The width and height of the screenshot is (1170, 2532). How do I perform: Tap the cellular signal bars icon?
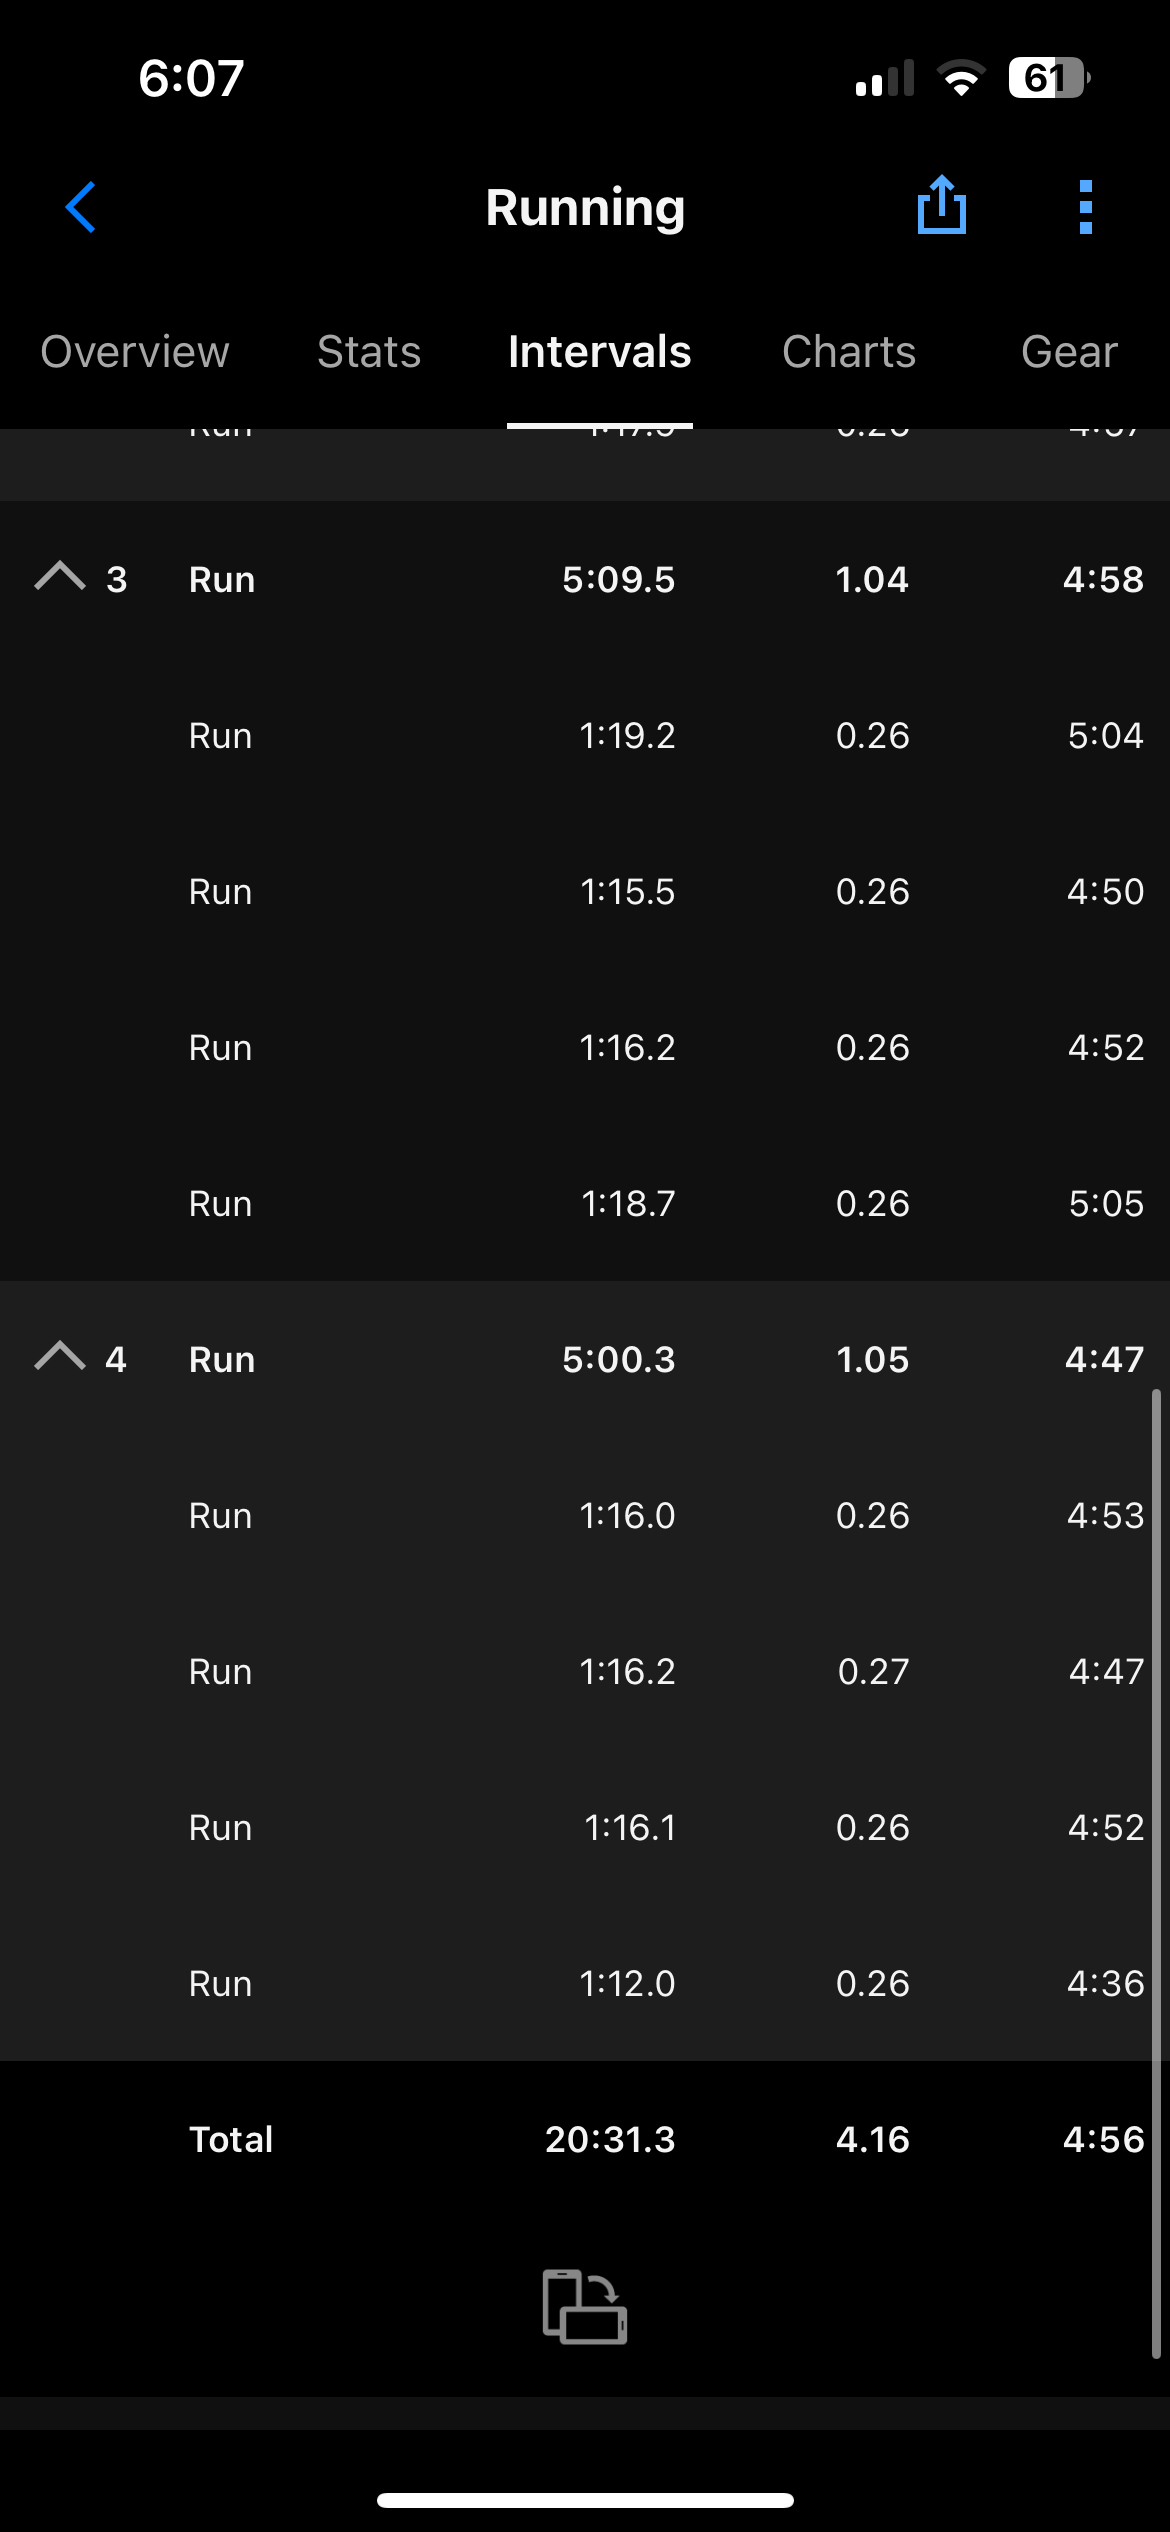885,78
